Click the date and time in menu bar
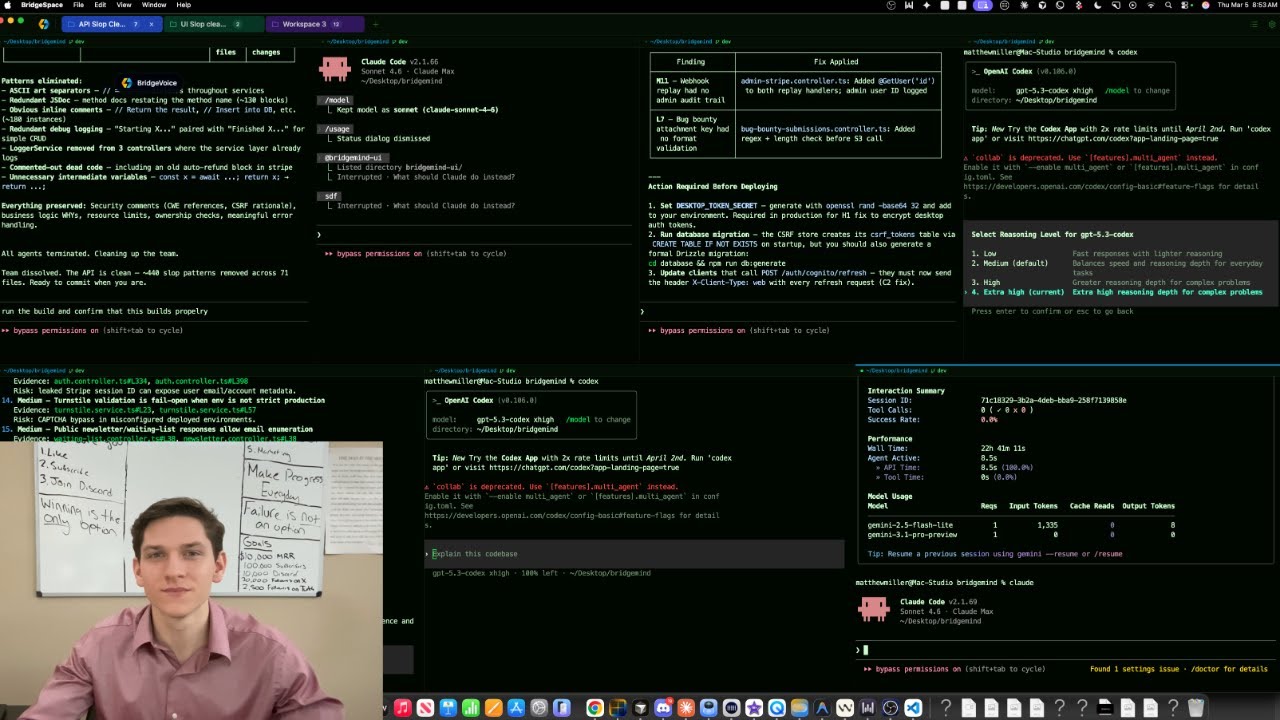This screenshot has height=720, width=1280. (x=1247, y=5)
